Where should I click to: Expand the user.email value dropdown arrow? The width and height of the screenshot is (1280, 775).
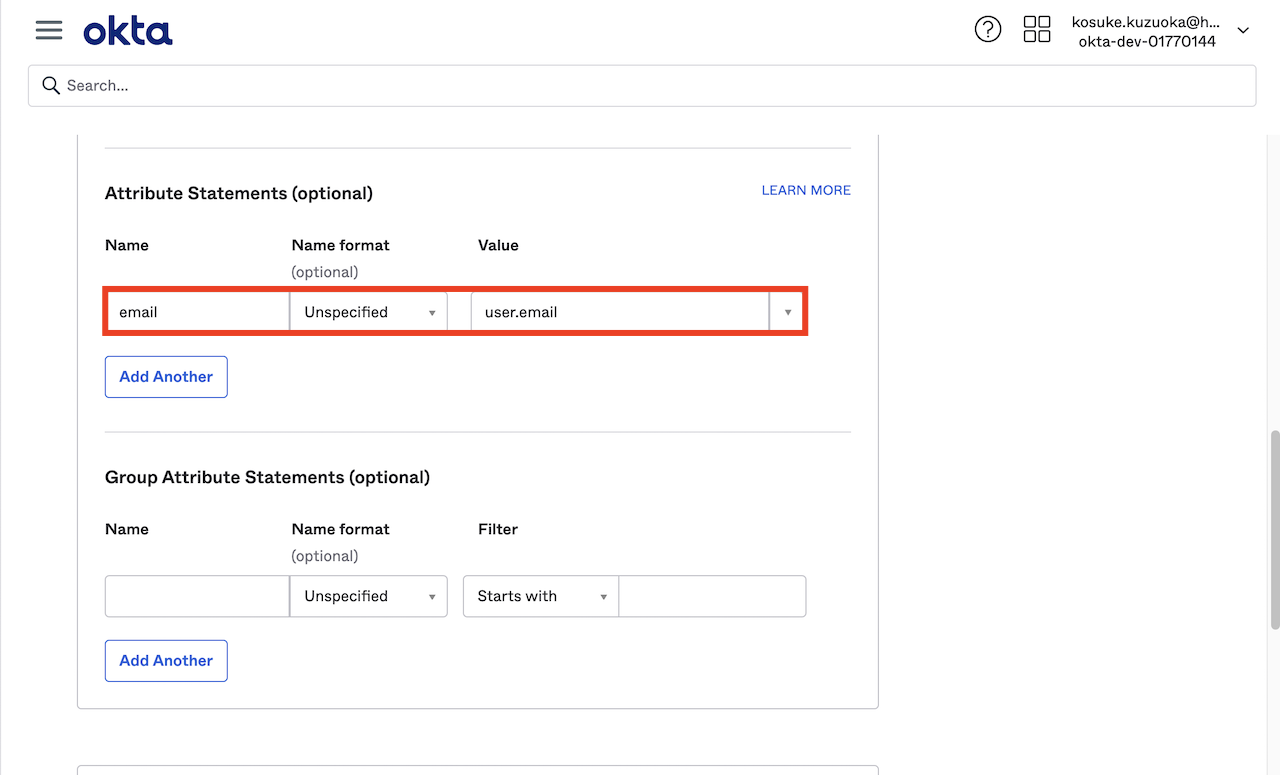tap(787, 312)
